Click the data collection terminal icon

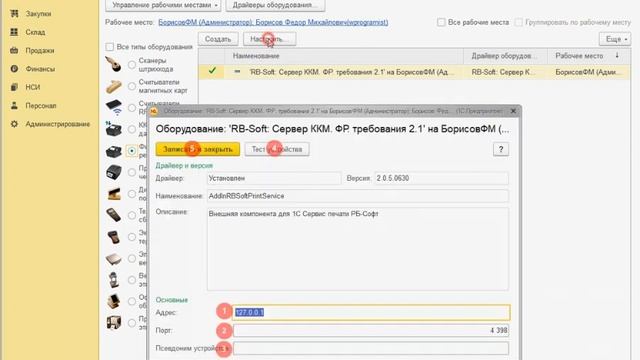[x=113, y=215]
